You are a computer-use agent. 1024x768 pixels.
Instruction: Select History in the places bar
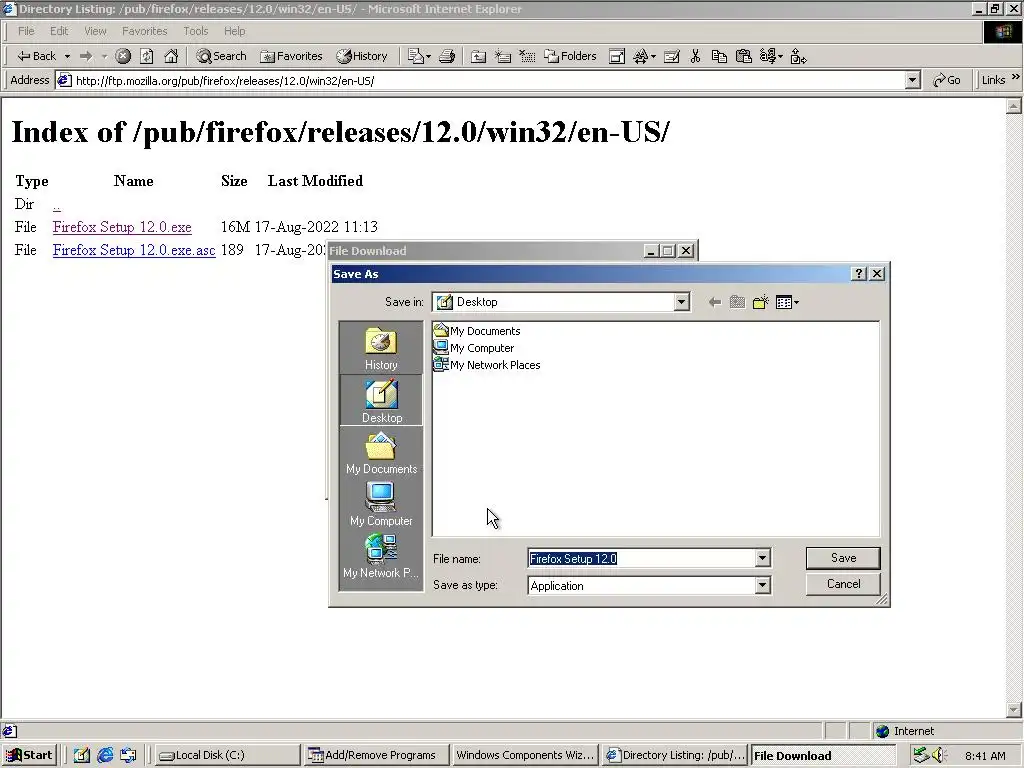click(381, 348)
